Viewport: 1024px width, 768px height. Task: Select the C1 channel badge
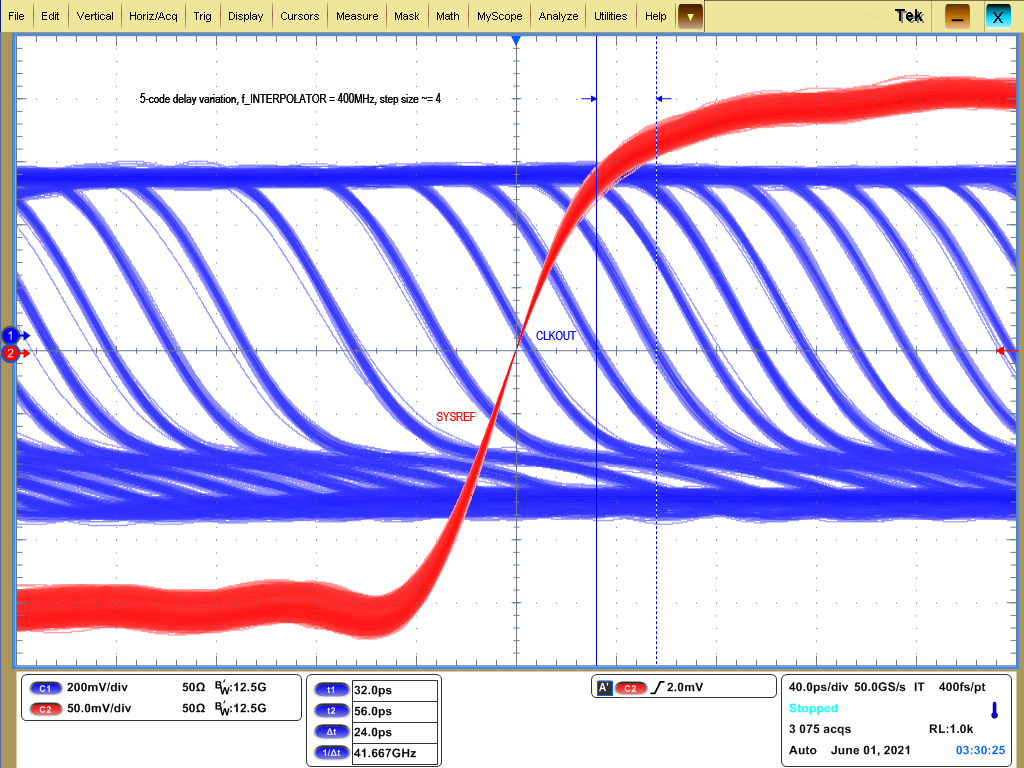click(x=44, y=688)
